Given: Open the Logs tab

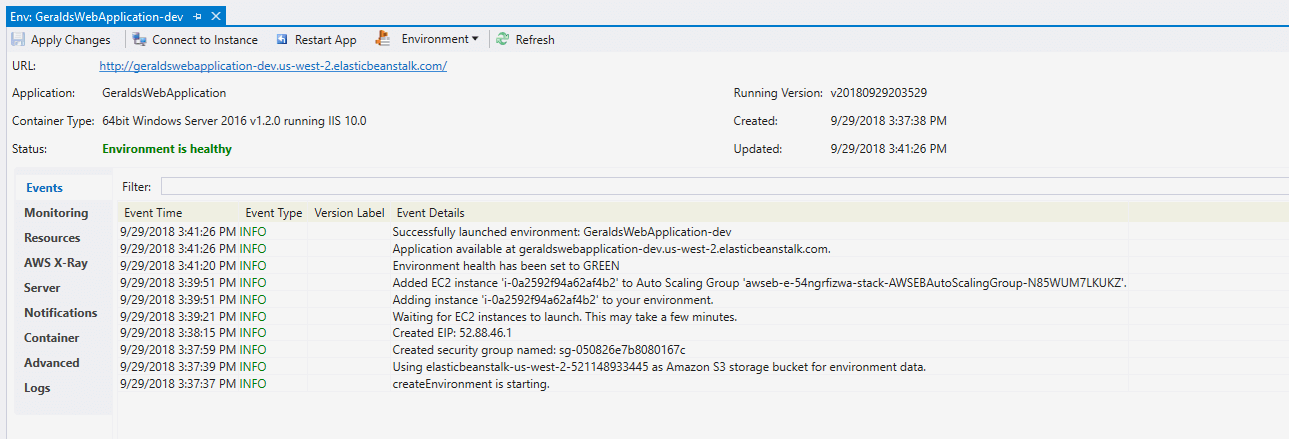Looking at the screenshot, I should point(37,388).
